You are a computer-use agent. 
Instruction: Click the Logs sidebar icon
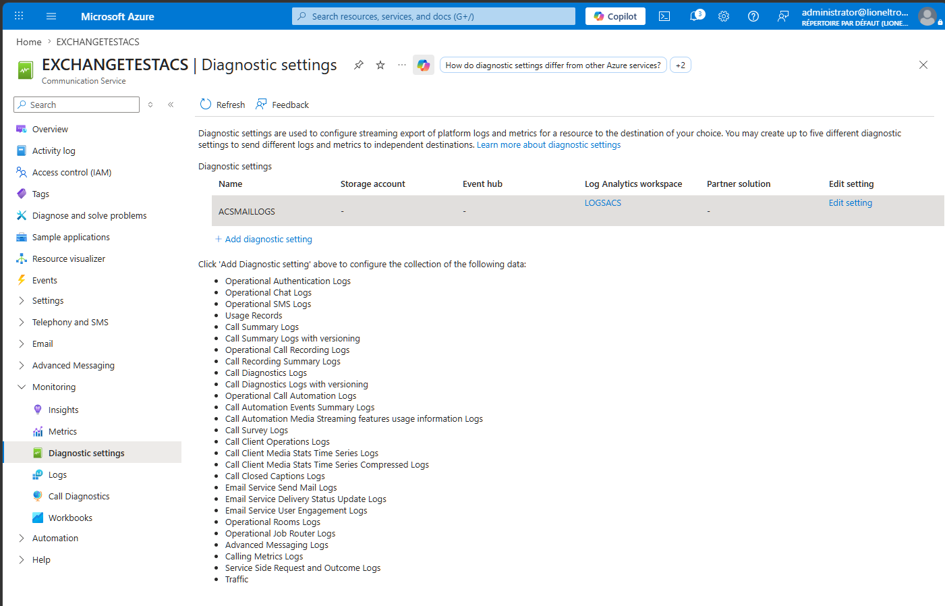click(x=37, y=475)
